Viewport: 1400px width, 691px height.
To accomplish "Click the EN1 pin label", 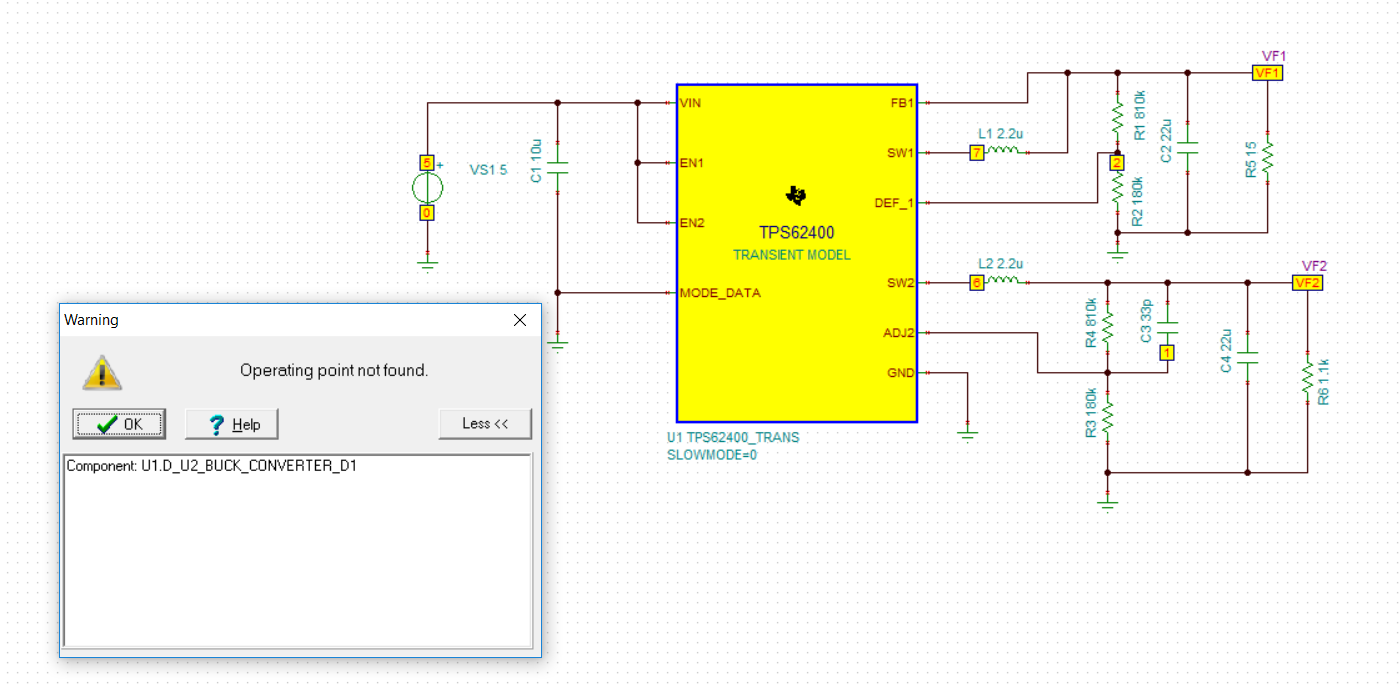I will pyautogui.click(x=692, y=163).
